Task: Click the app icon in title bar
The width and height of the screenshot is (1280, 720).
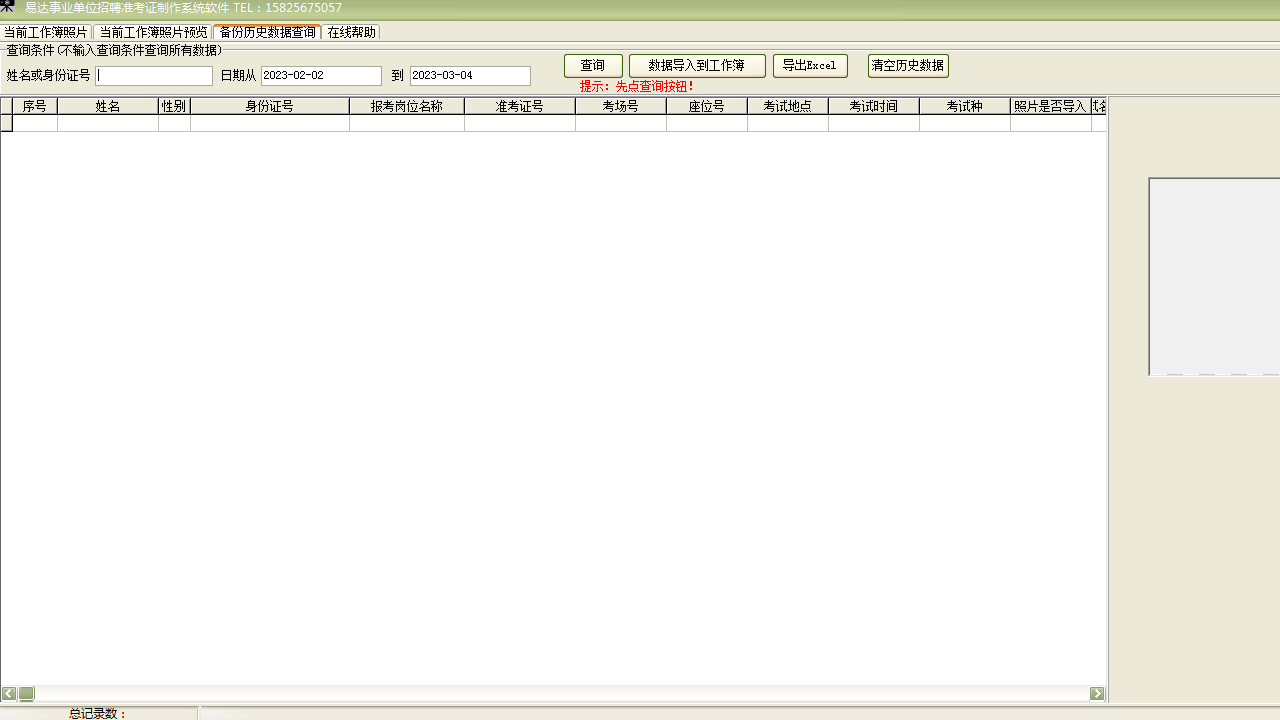Action: click(8, 7)
